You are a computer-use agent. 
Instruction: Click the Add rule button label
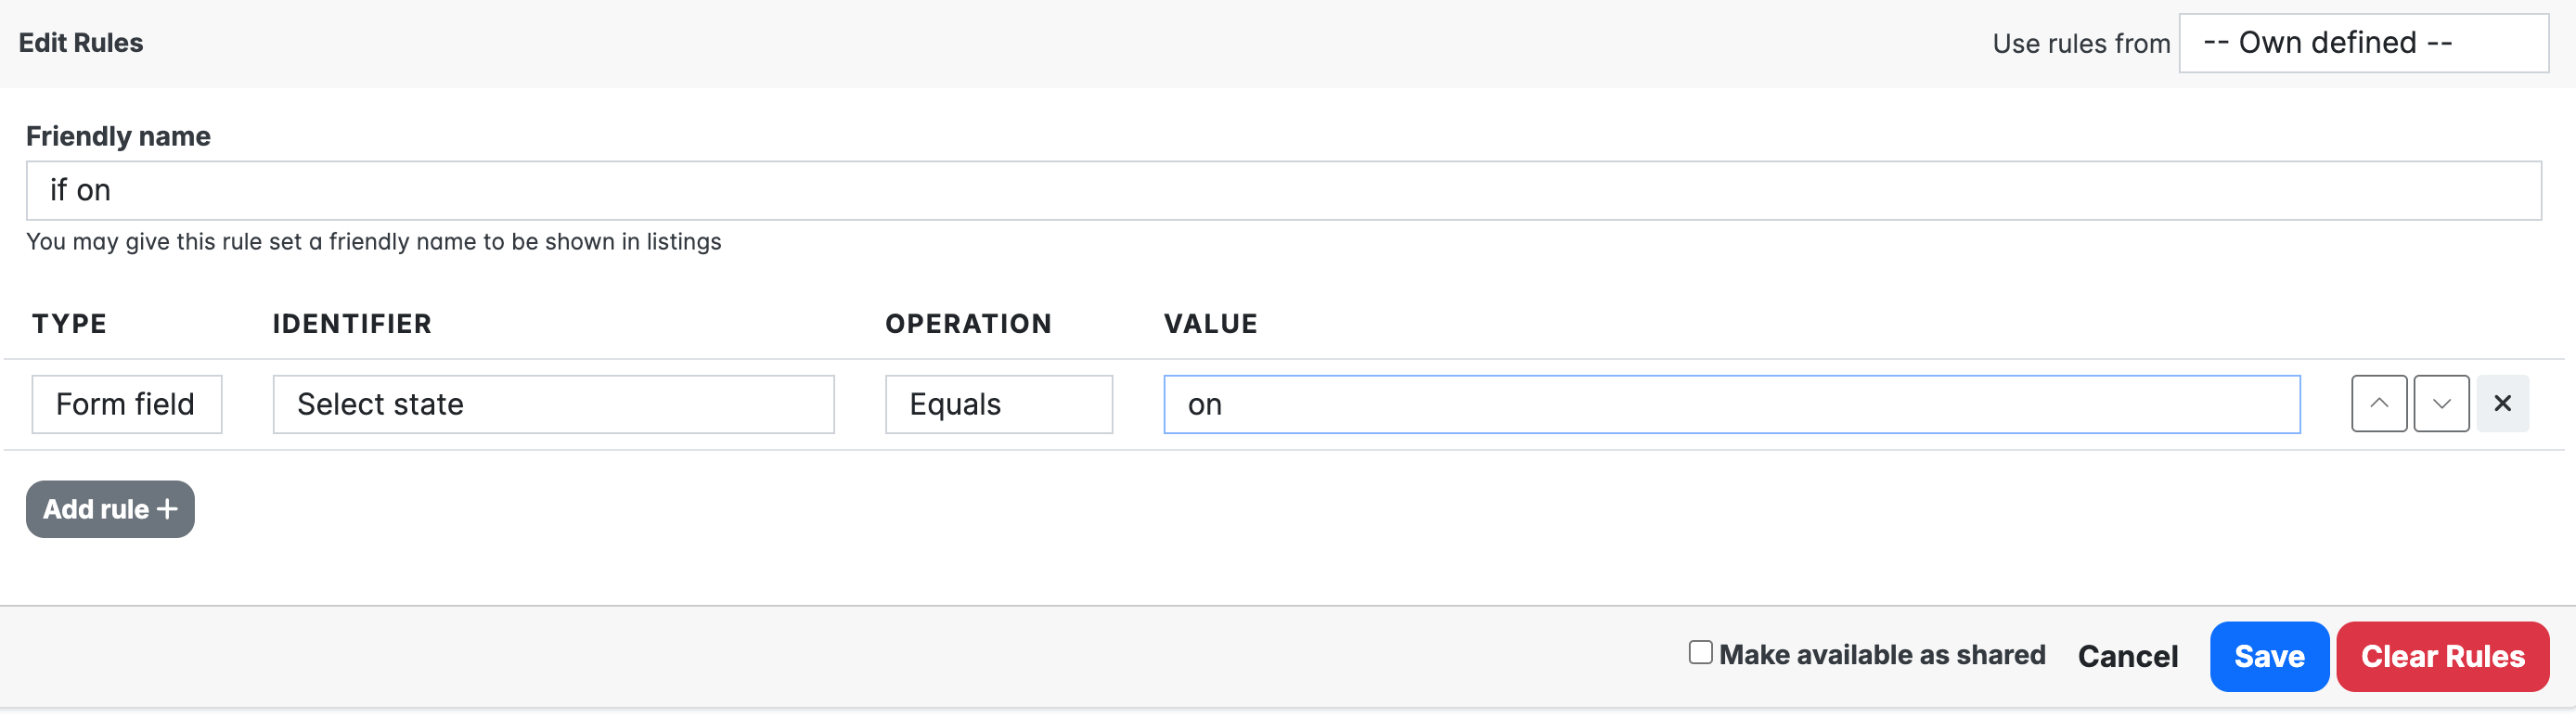click(x=96, y=509)
